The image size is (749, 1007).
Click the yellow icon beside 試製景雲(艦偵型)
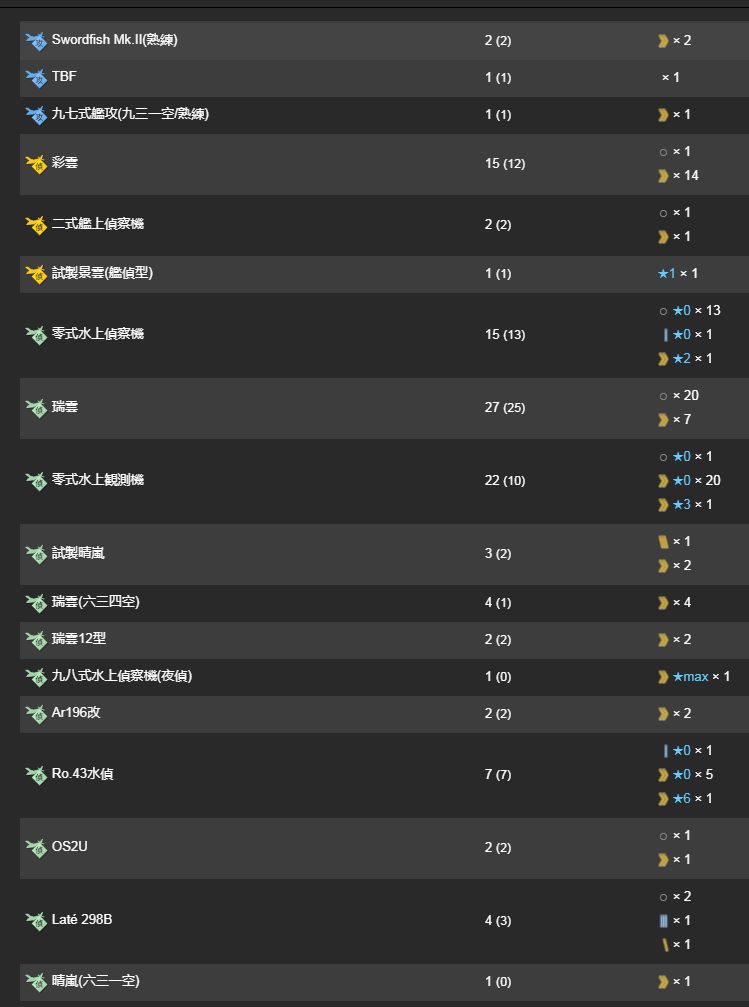click(x=36, y=274)
